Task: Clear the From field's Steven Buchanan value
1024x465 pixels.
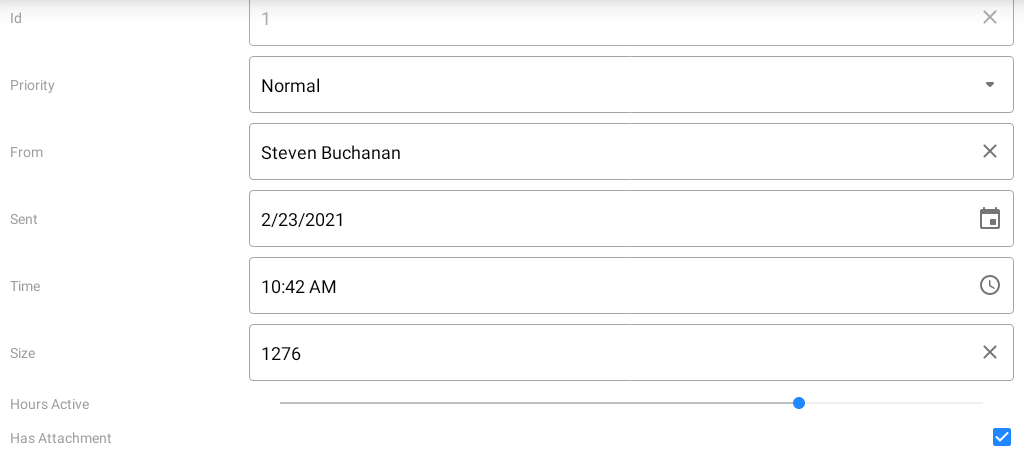Action: coord(990,151)
